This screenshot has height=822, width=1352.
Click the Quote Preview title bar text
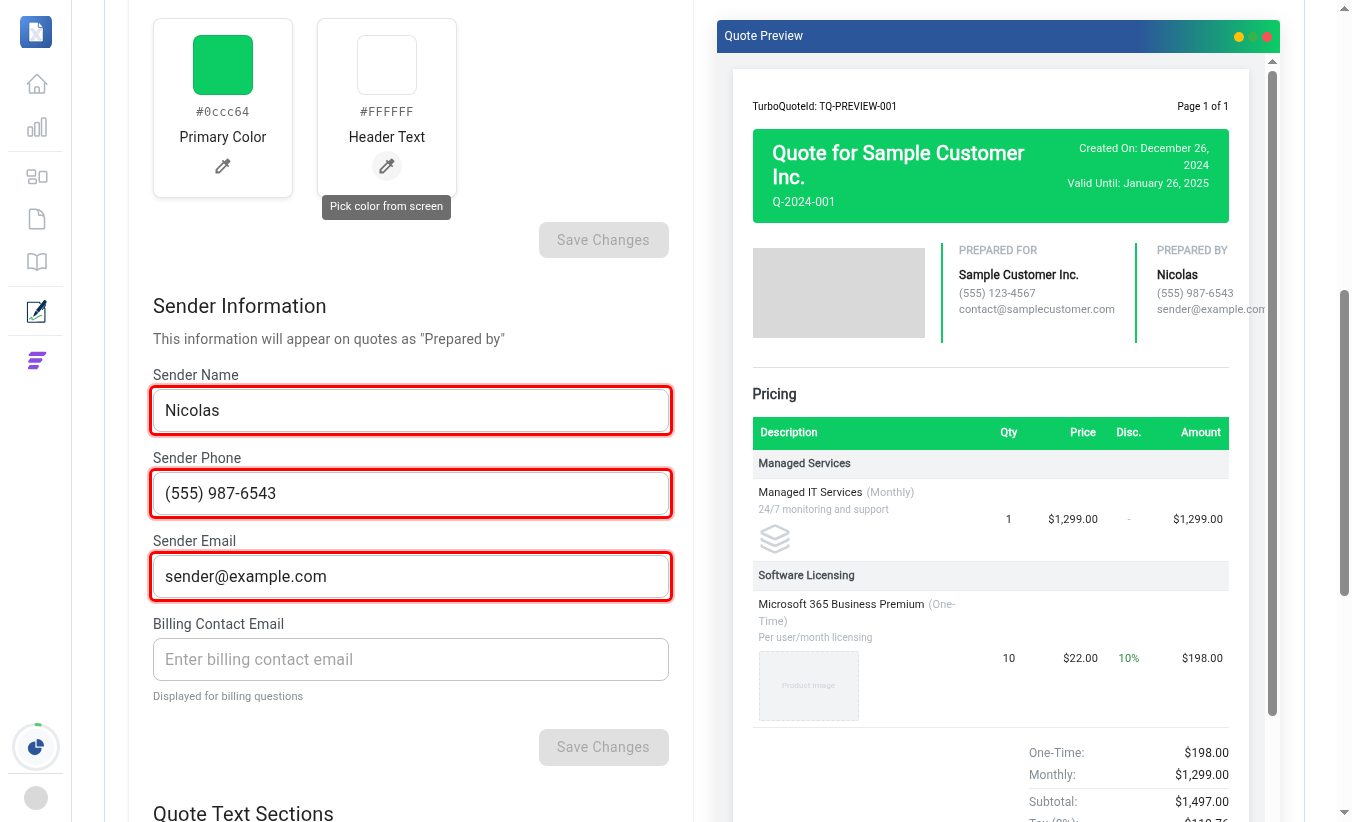(x=764, y=36)
